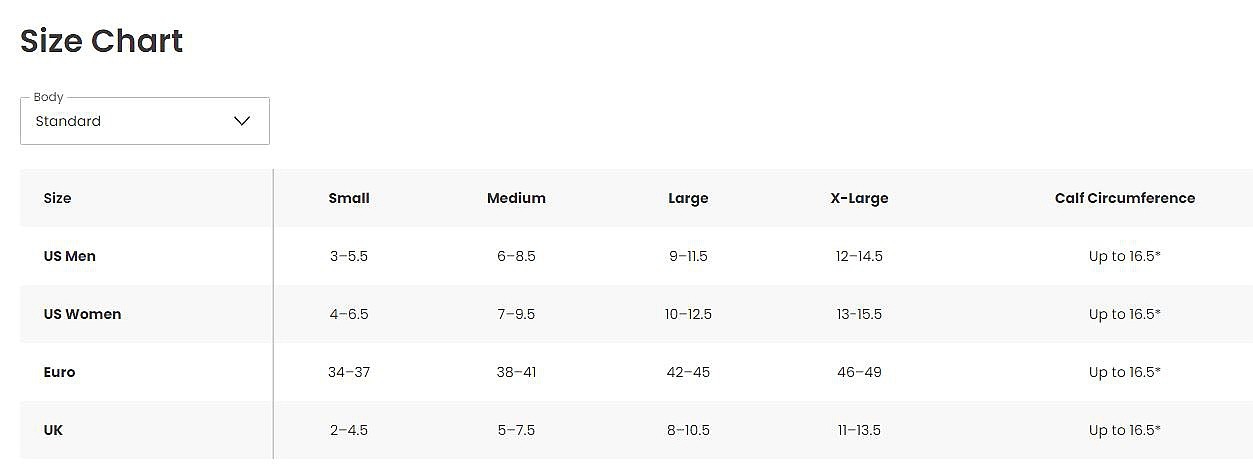Image resolution: width=1253 pixels, height=475 pixels.
Task: Click the UK Medium 5–7.5 cell
Action: pos(516,430)
